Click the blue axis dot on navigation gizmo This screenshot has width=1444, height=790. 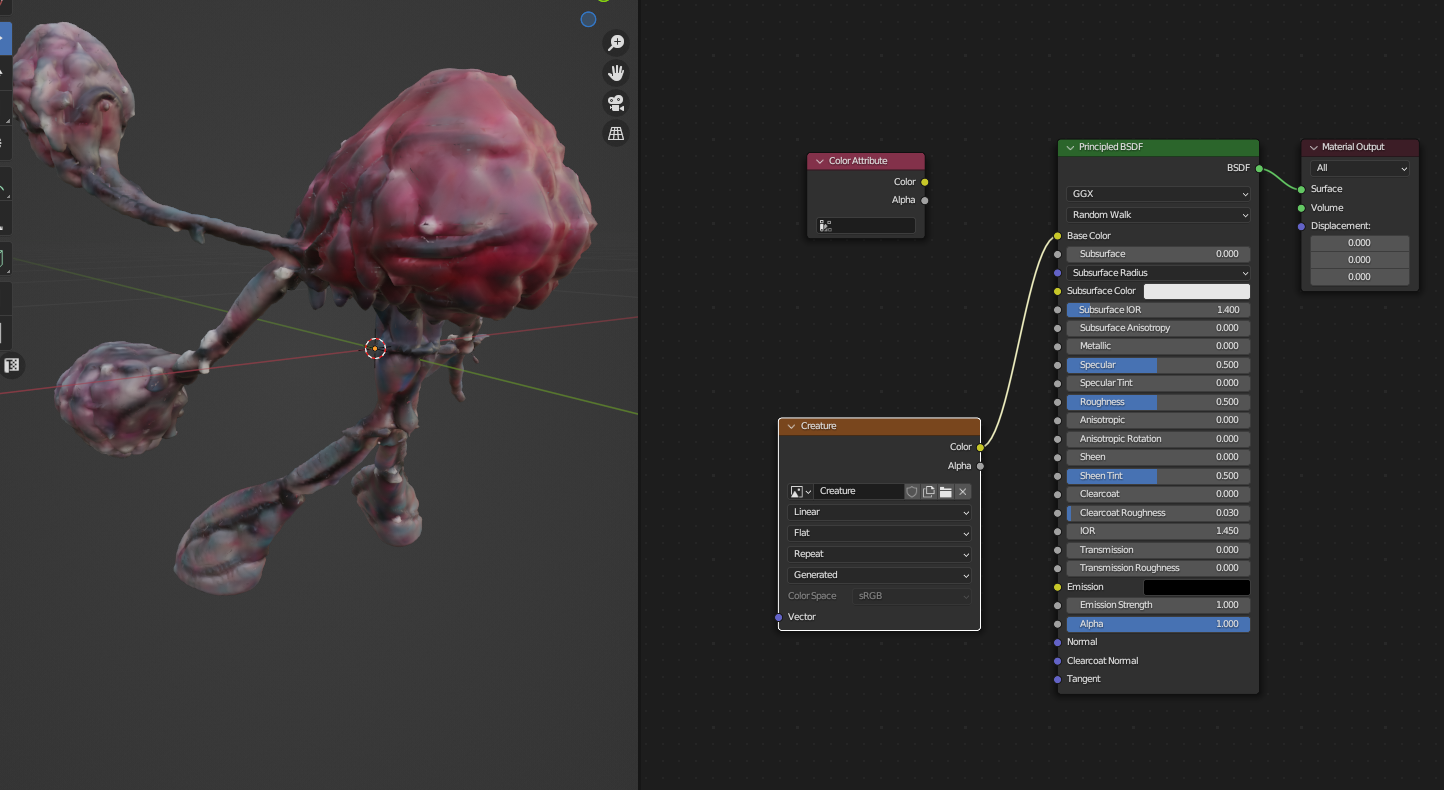(x=588, y=19)
